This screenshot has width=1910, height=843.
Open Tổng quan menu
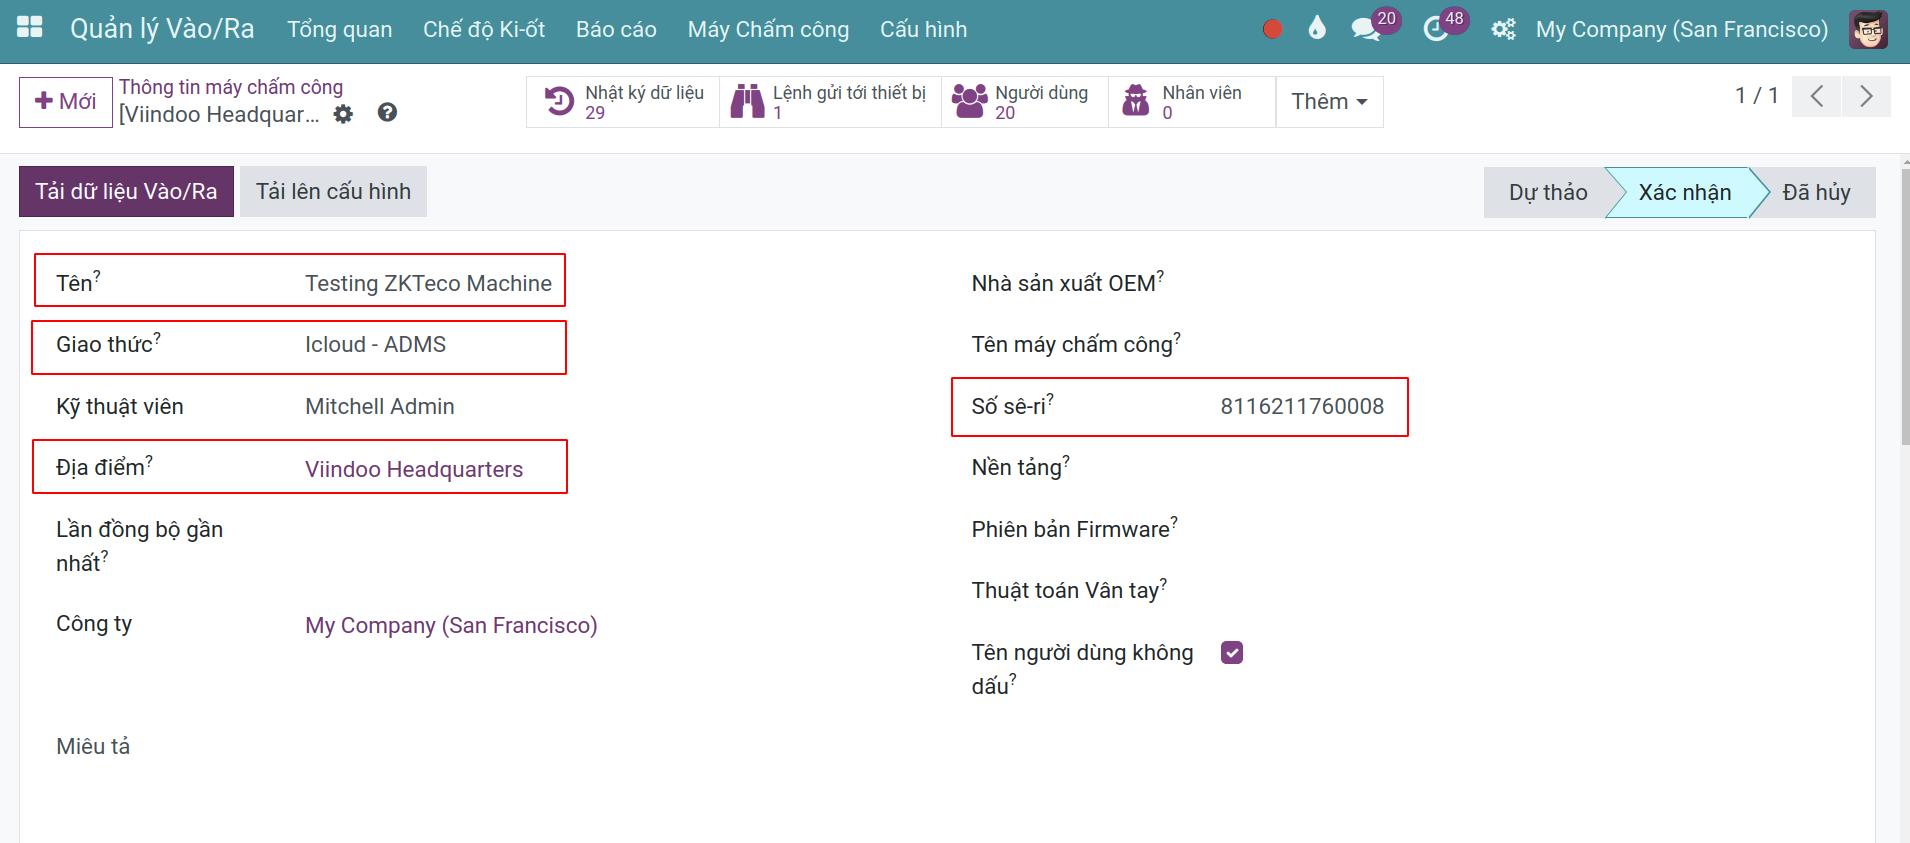point(340,30)
